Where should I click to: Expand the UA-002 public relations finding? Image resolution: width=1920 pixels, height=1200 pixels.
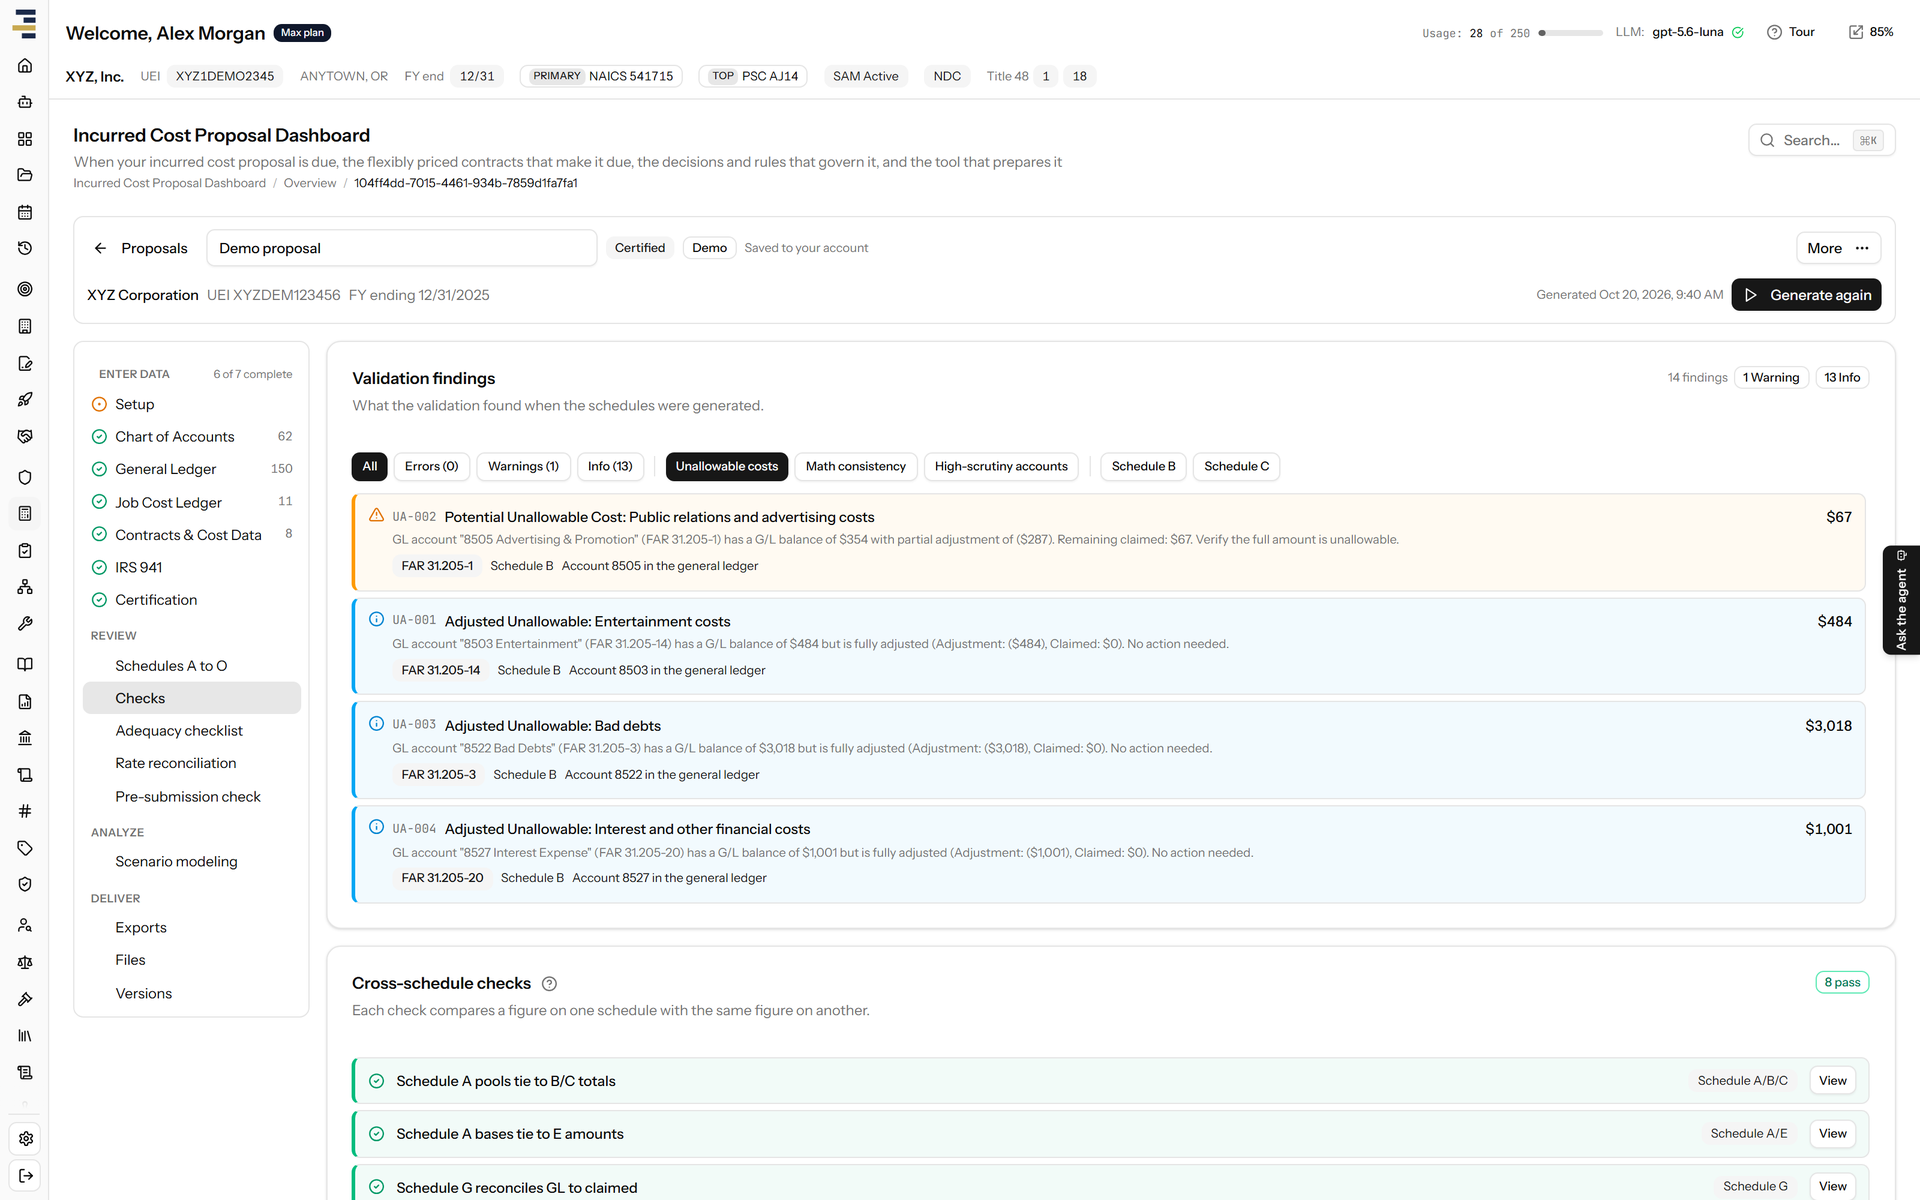1108,542
